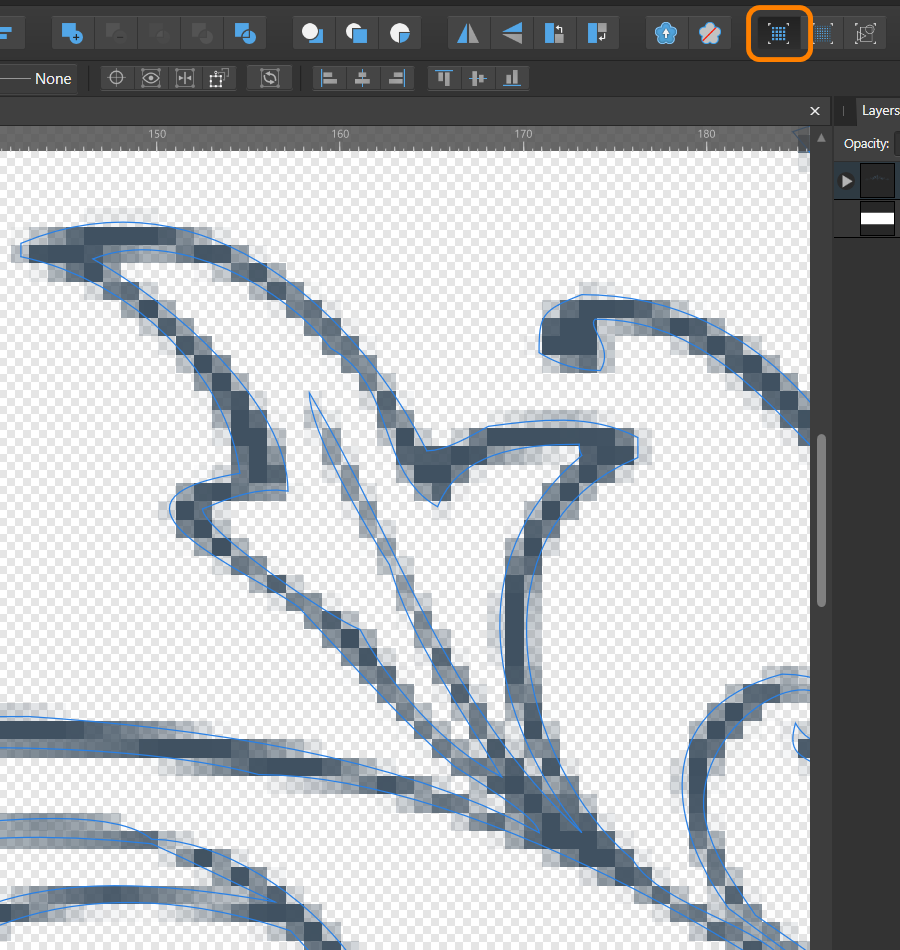Click the Xor boolean operation icon
This screenshot has width=900, height=950.
point(202,33)
